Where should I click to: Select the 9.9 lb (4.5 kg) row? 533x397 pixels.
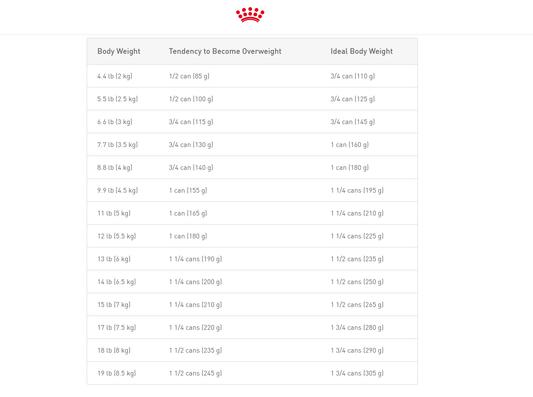(252, 190)
